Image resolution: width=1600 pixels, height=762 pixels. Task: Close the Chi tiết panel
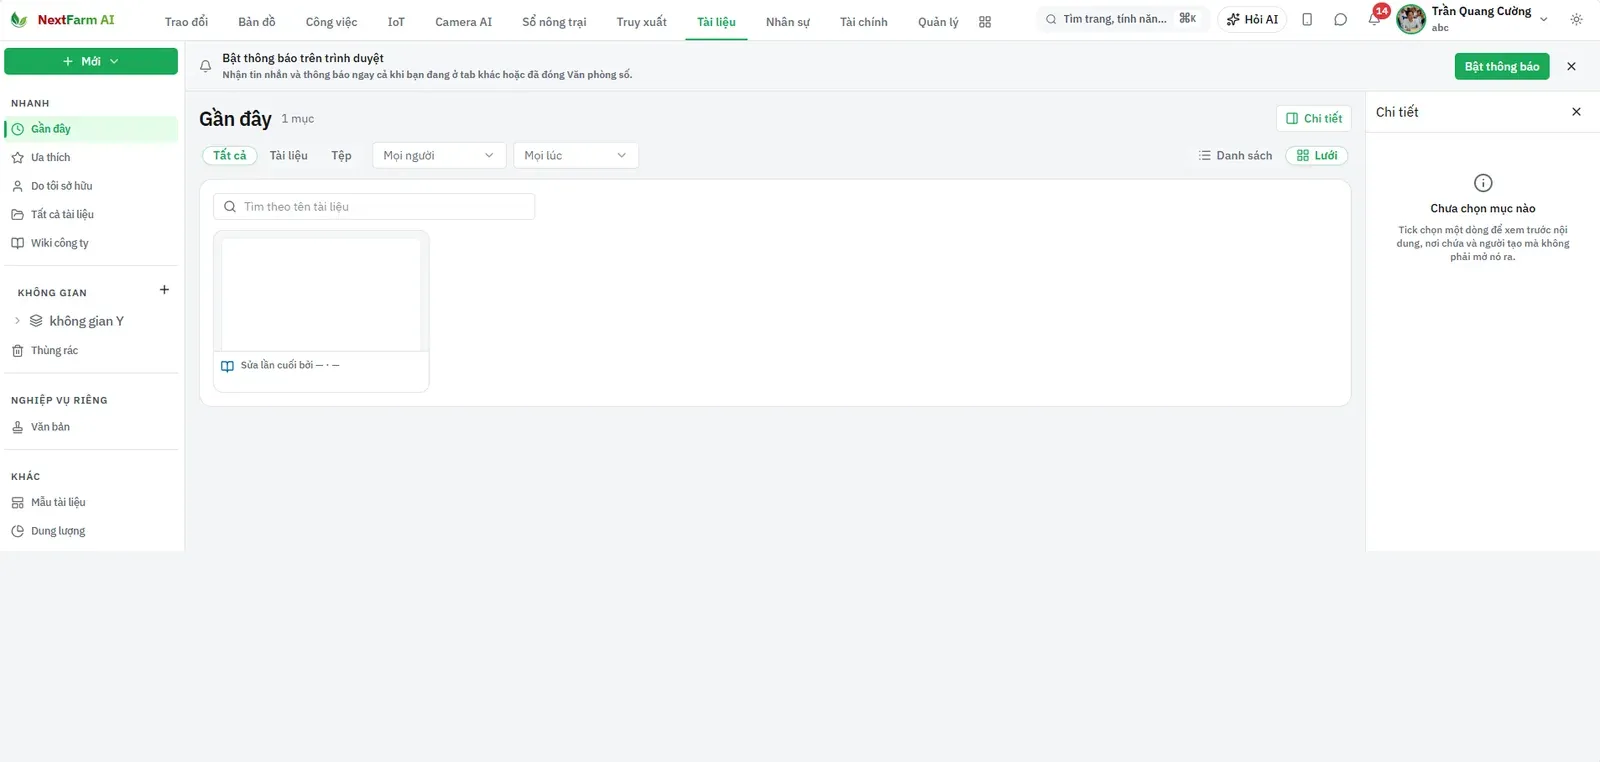1576,112
